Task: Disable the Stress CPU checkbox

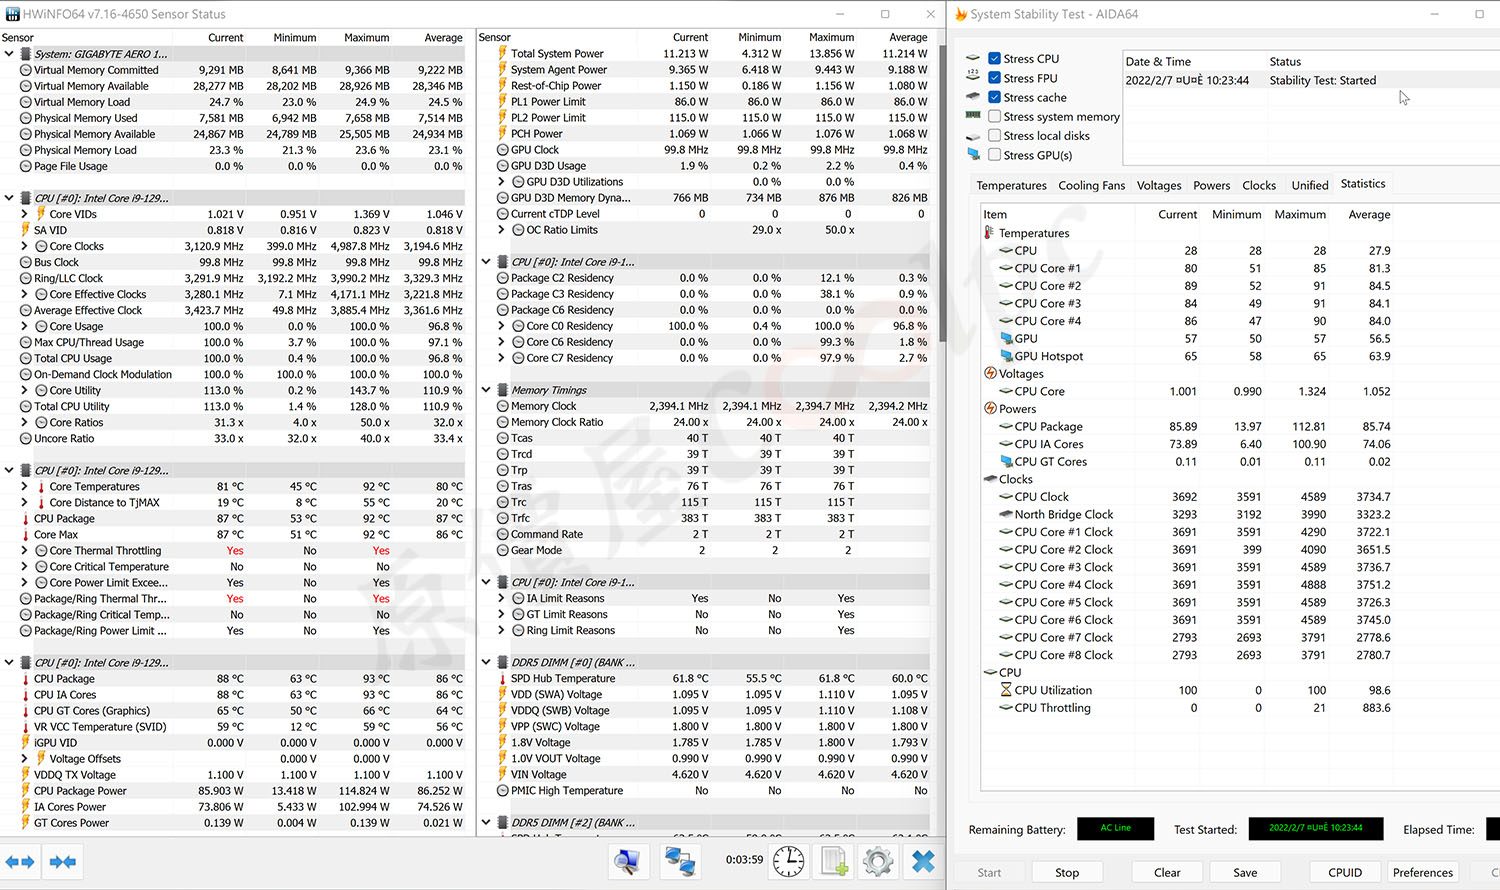Action: click(x=994, y=59)
